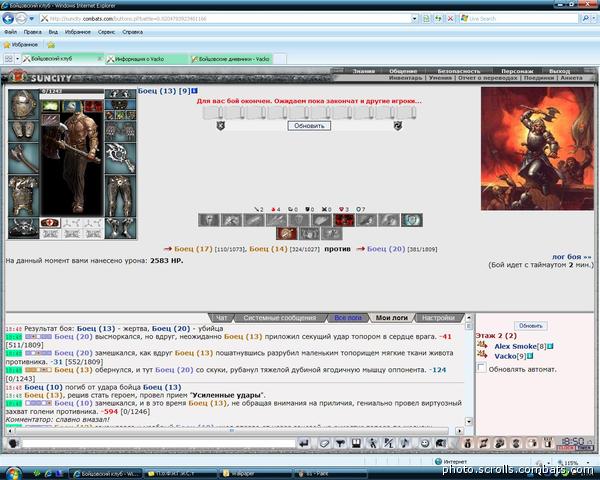Viewport: 600px width, 480px height.
Task: Click the helmet equipment slot
Action: pyautogui.click(x=24, y=105)
